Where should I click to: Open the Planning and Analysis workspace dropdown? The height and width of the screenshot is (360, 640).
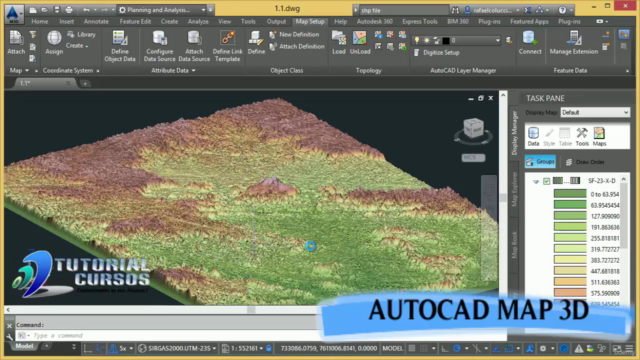pos(162,10)
